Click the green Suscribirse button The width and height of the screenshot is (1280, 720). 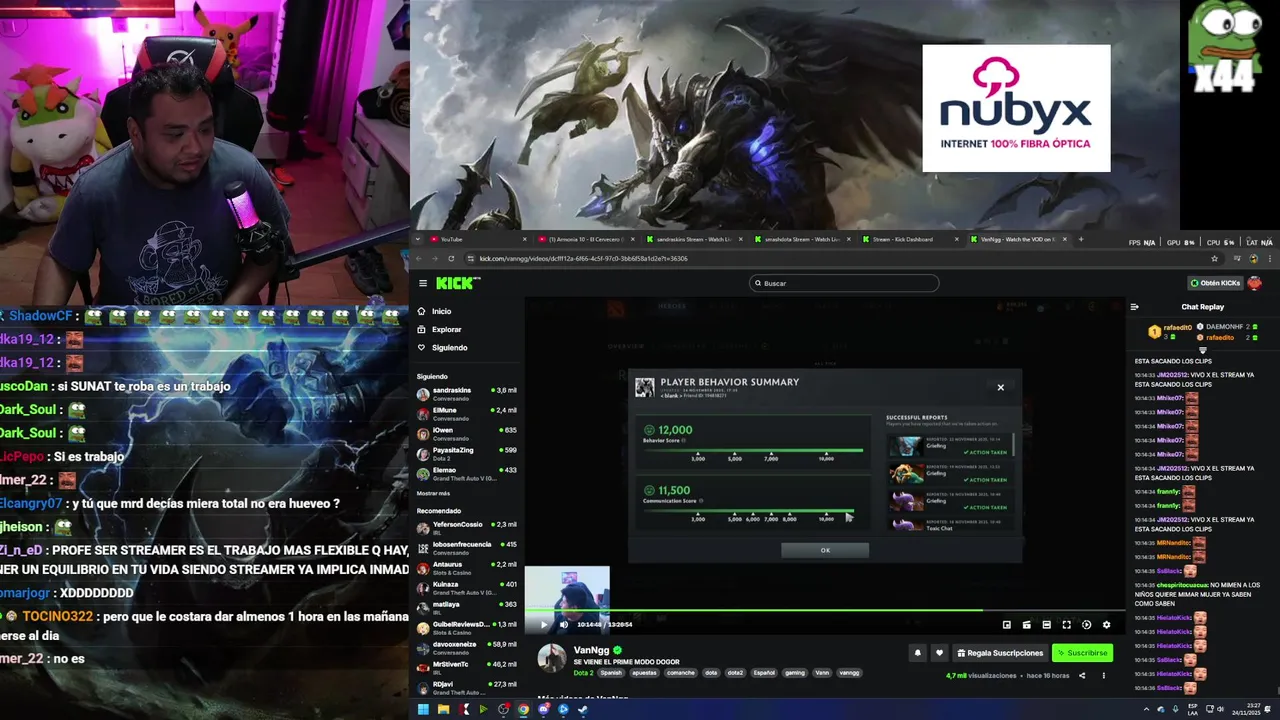click(1082, 653)
